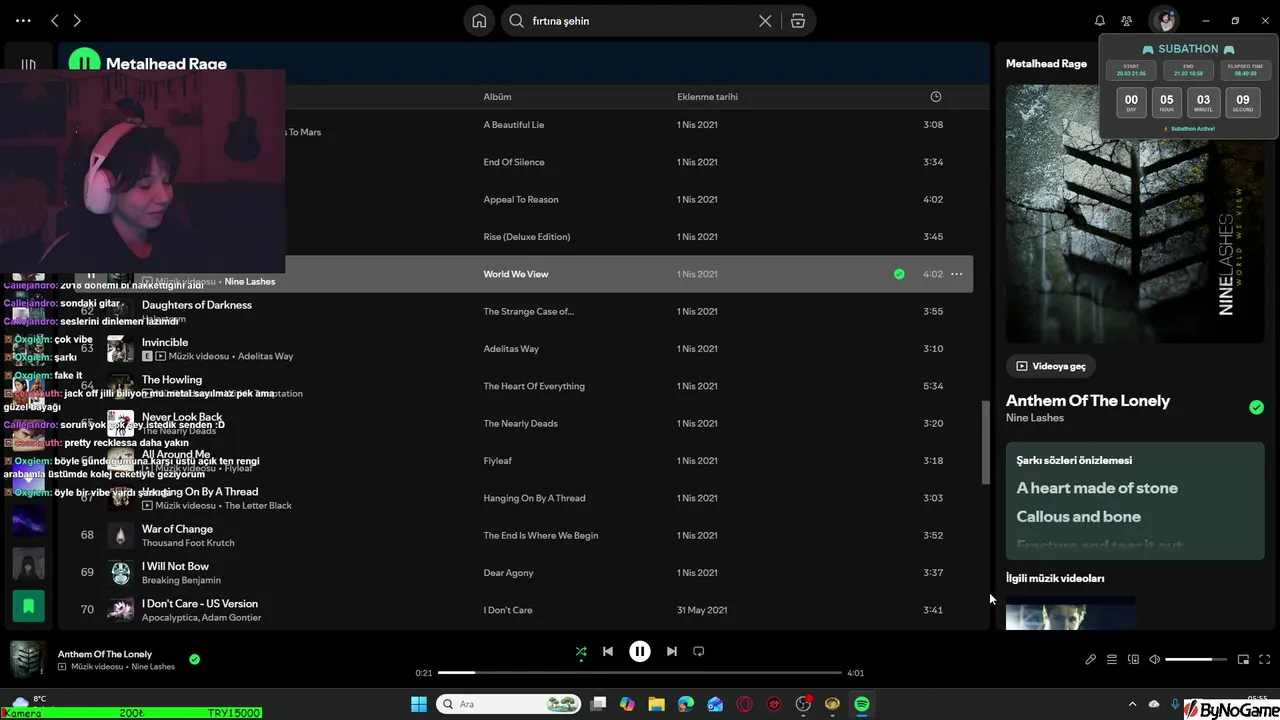The width and height of the screenshot is (1280, 720).
Task: Toggle the green saved check on World We View row
Action: [899, 274]
